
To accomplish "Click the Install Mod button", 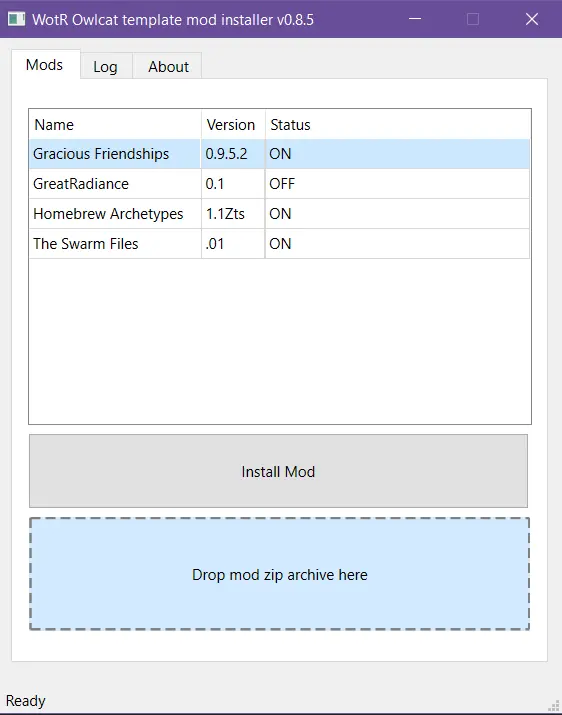I will [x=278, y=471].
